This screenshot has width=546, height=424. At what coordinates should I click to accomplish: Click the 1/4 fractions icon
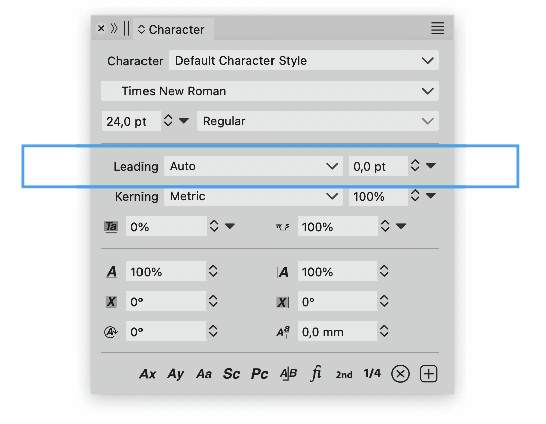372,374
